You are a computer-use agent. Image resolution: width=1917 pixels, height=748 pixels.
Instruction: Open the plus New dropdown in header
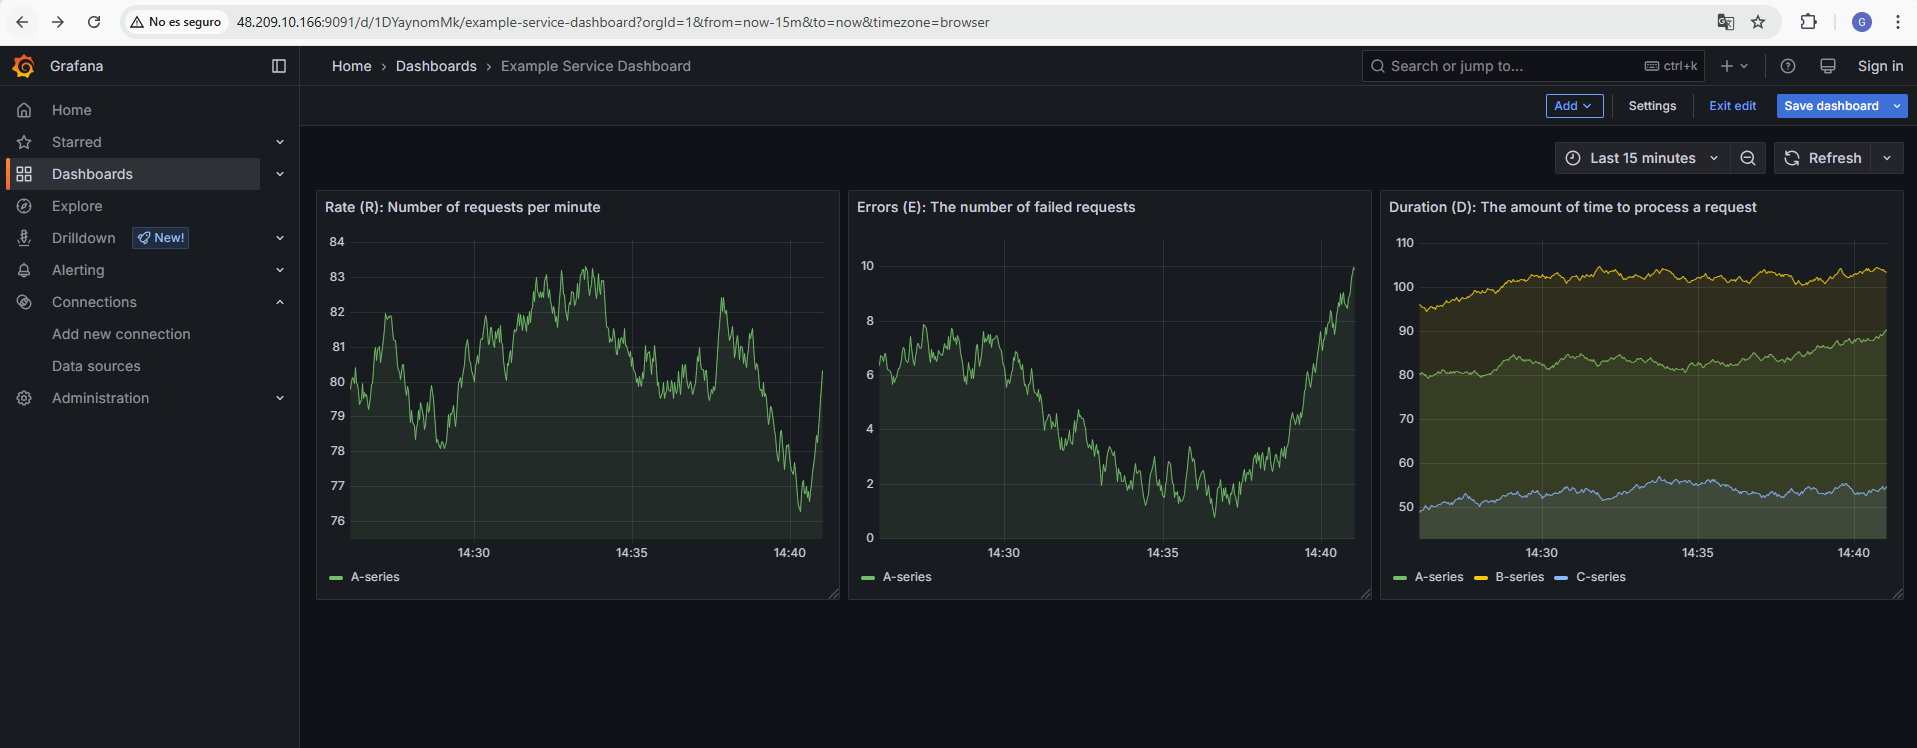coord(1734,66)
